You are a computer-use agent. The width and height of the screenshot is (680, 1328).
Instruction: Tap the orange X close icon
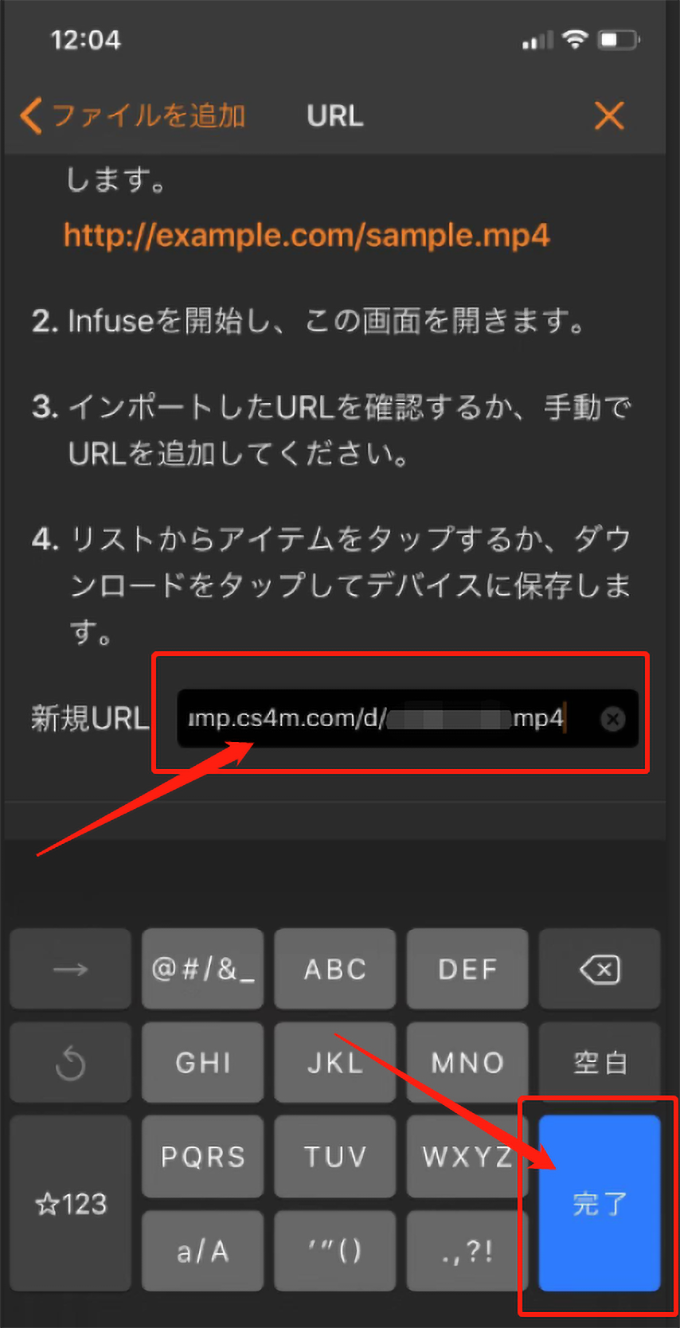tap(609, 116)
